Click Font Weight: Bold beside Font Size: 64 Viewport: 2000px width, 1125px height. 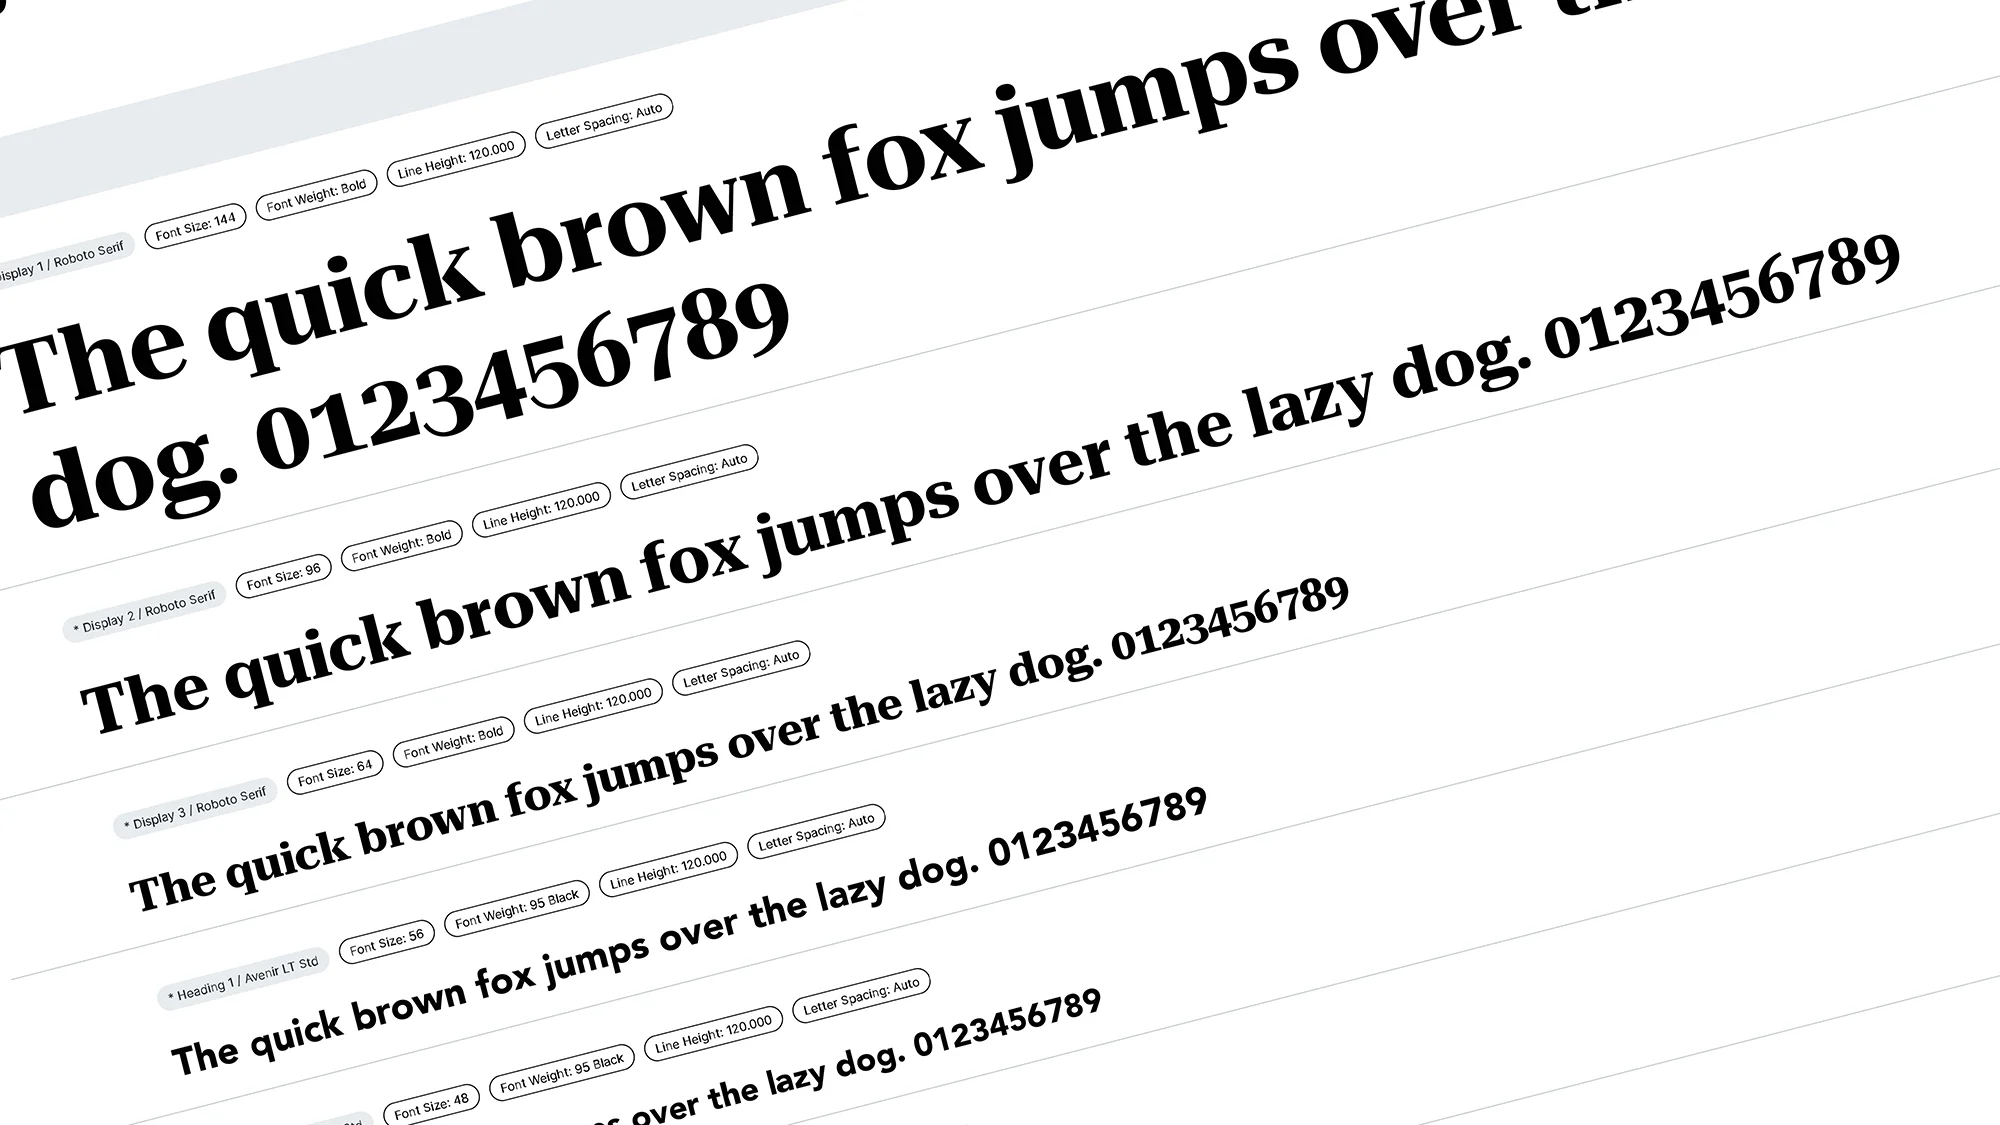[x=453, y=742]
